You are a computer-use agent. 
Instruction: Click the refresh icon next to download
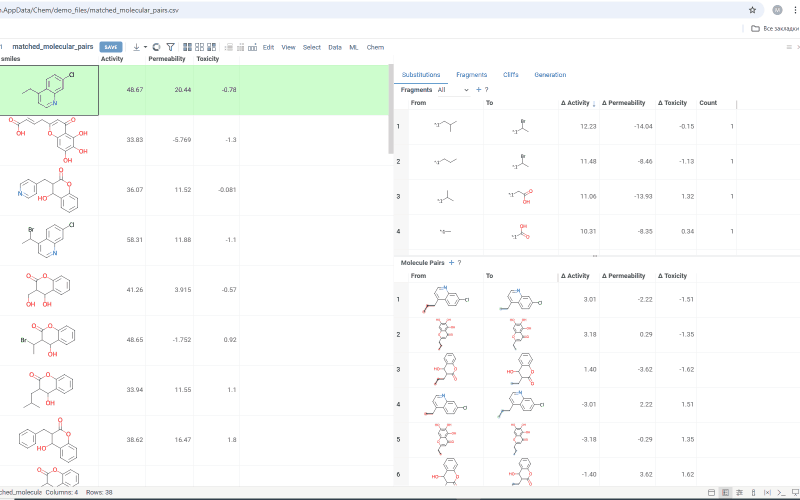[156, 47]
